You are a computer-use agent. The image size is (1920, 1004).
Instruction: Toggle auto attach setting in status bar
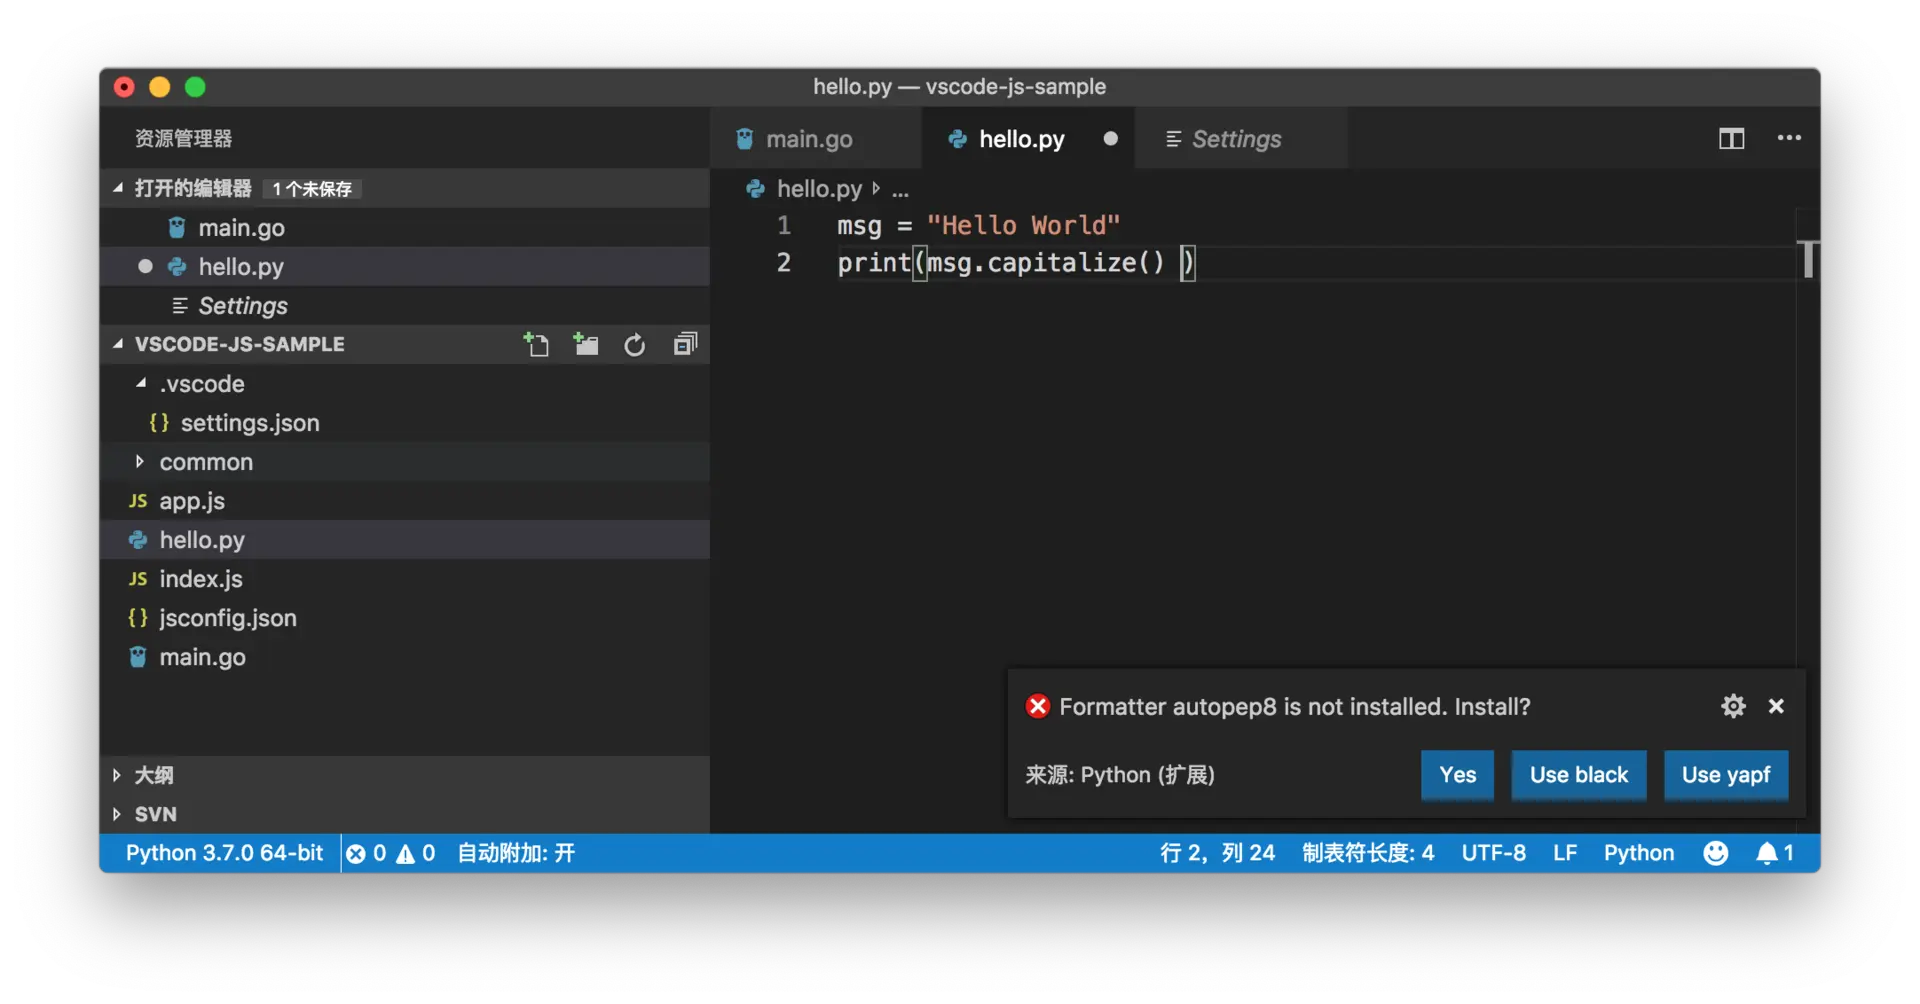[x=516, y=853]
